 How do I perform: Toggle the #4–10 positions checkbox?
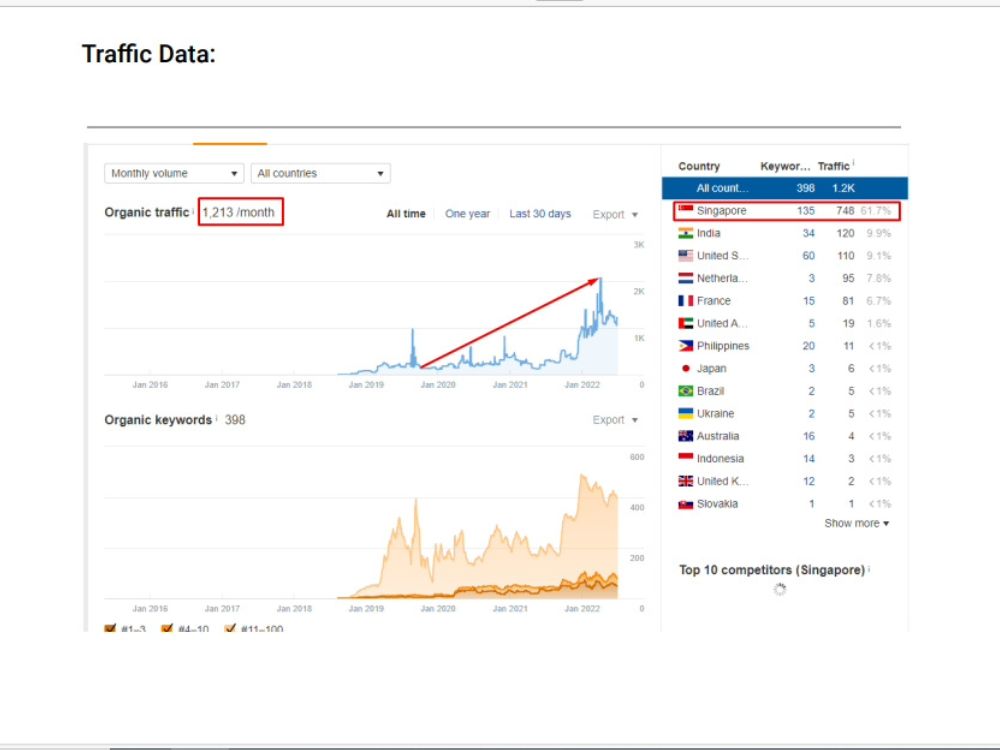[167, 629]
